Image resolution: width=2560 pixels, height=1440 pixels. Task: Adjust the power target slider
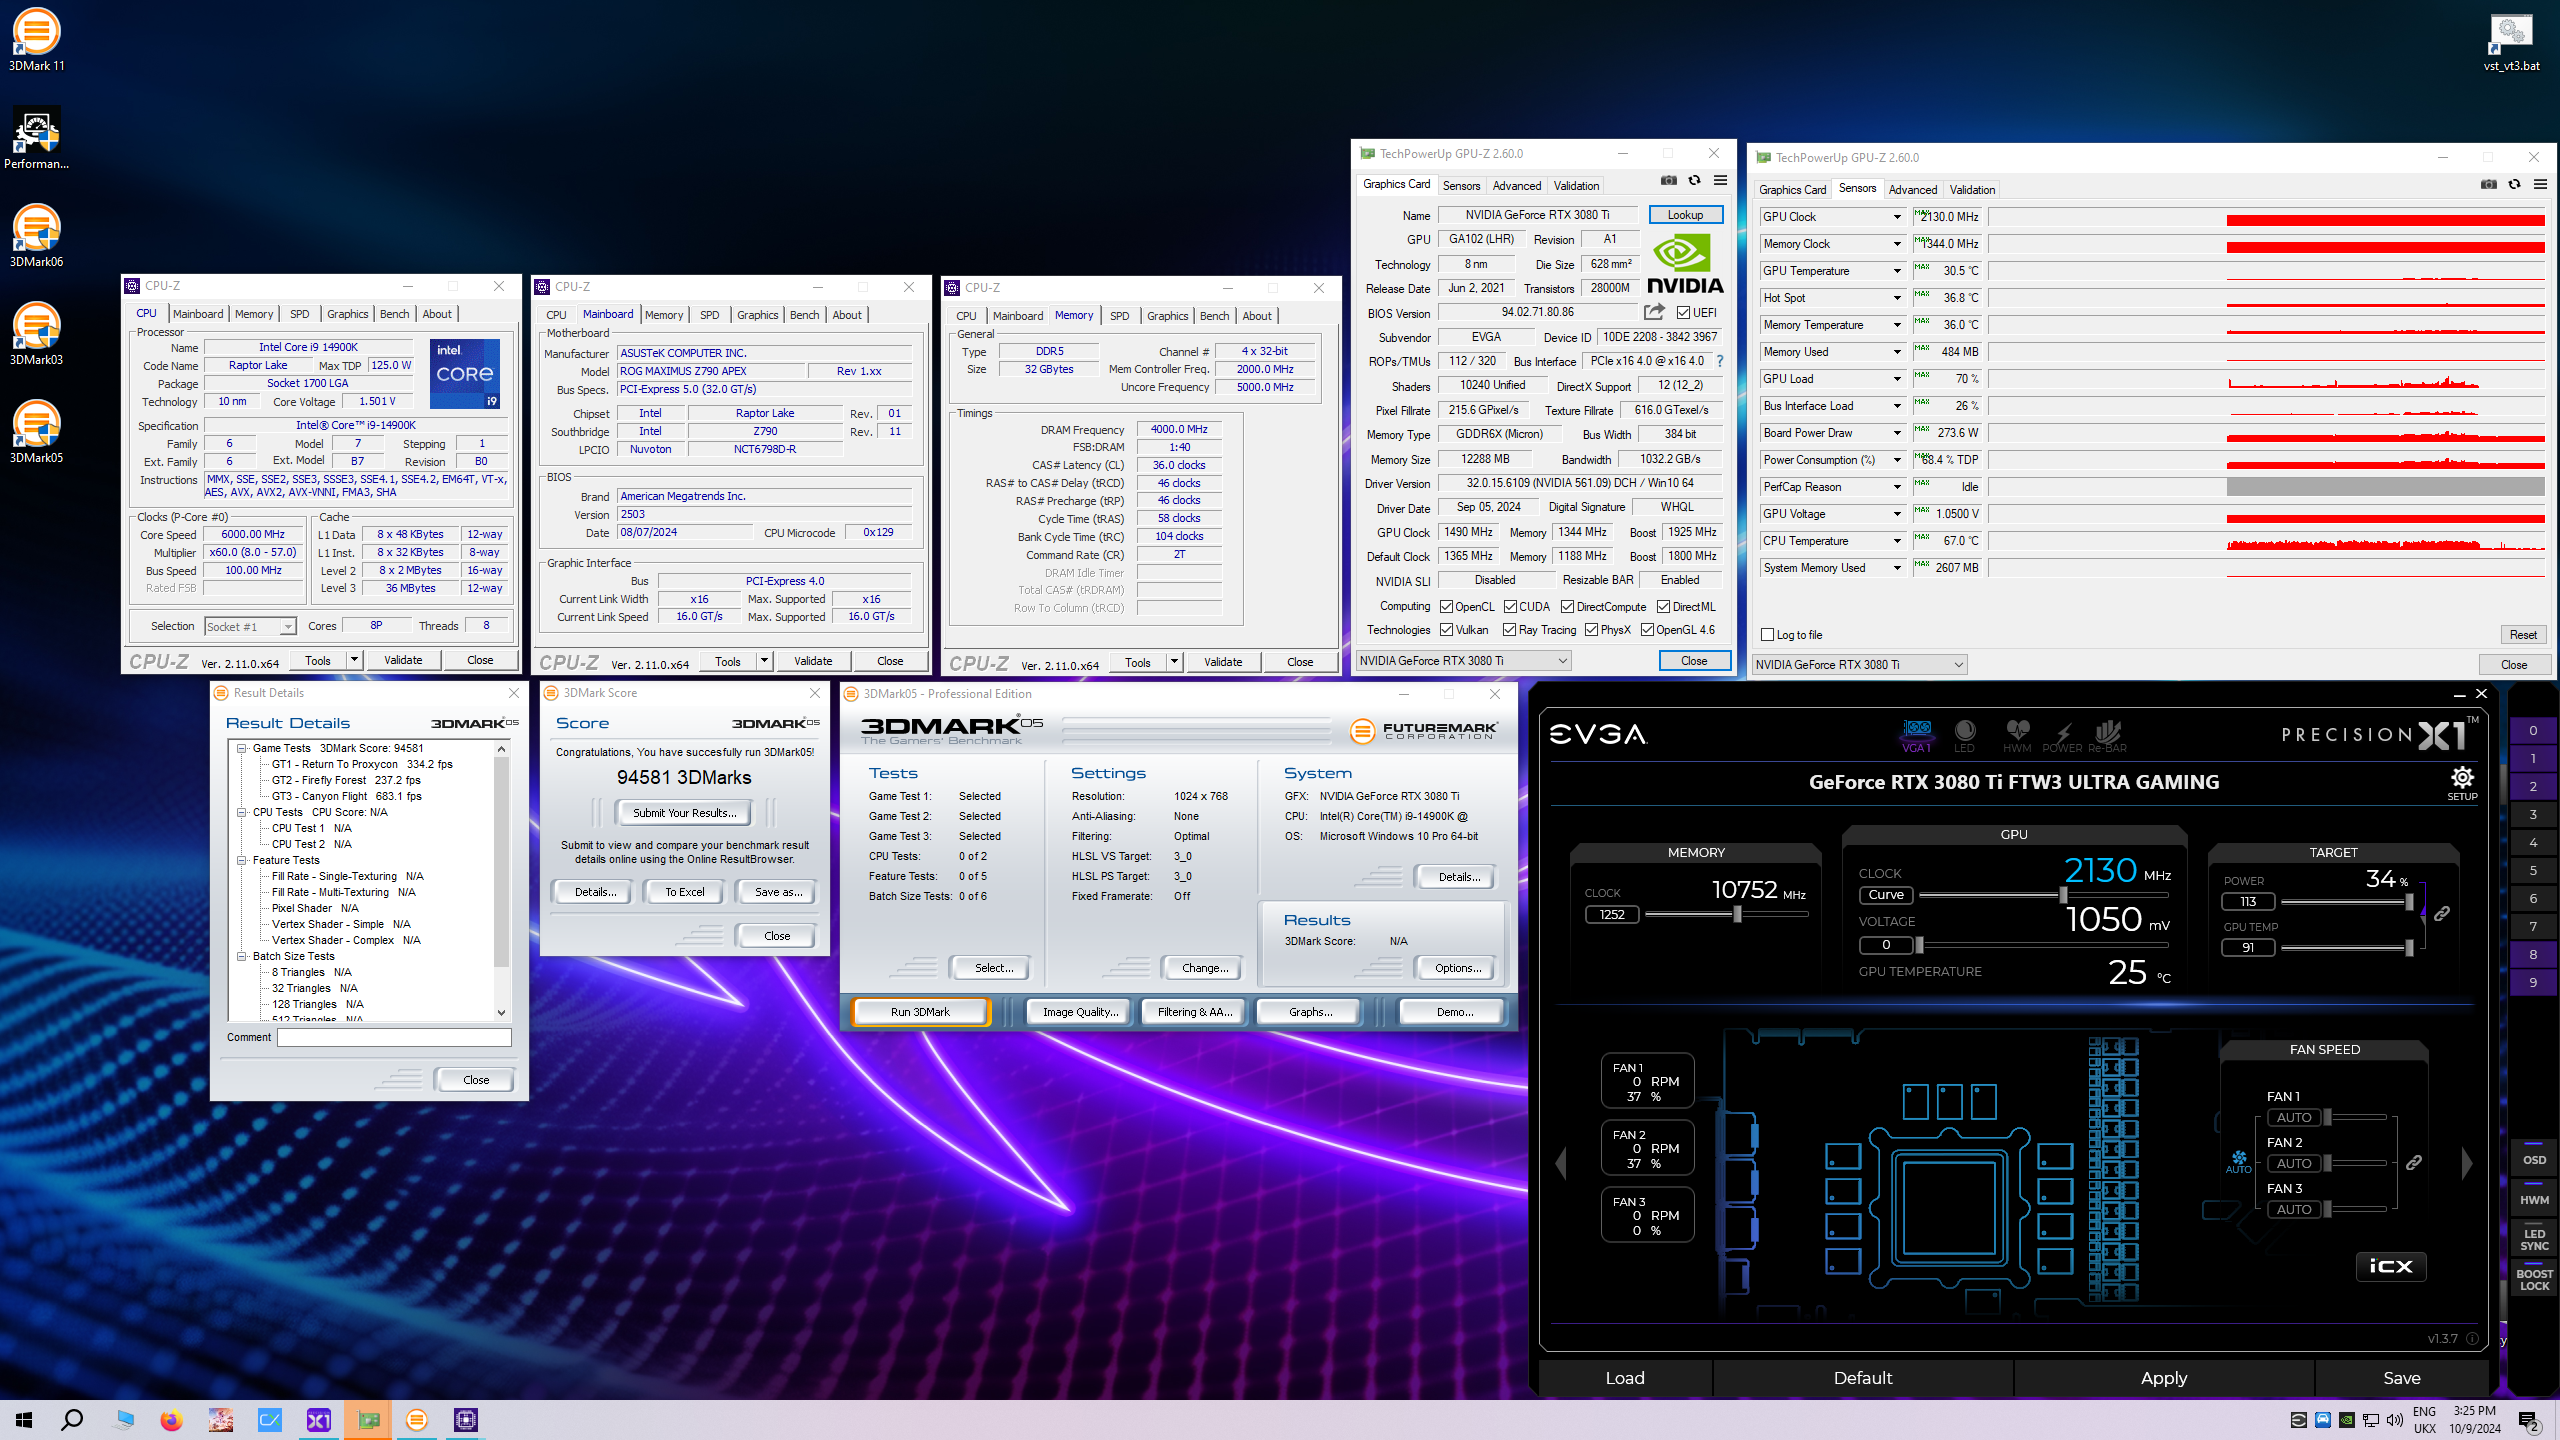(2408, 902)
